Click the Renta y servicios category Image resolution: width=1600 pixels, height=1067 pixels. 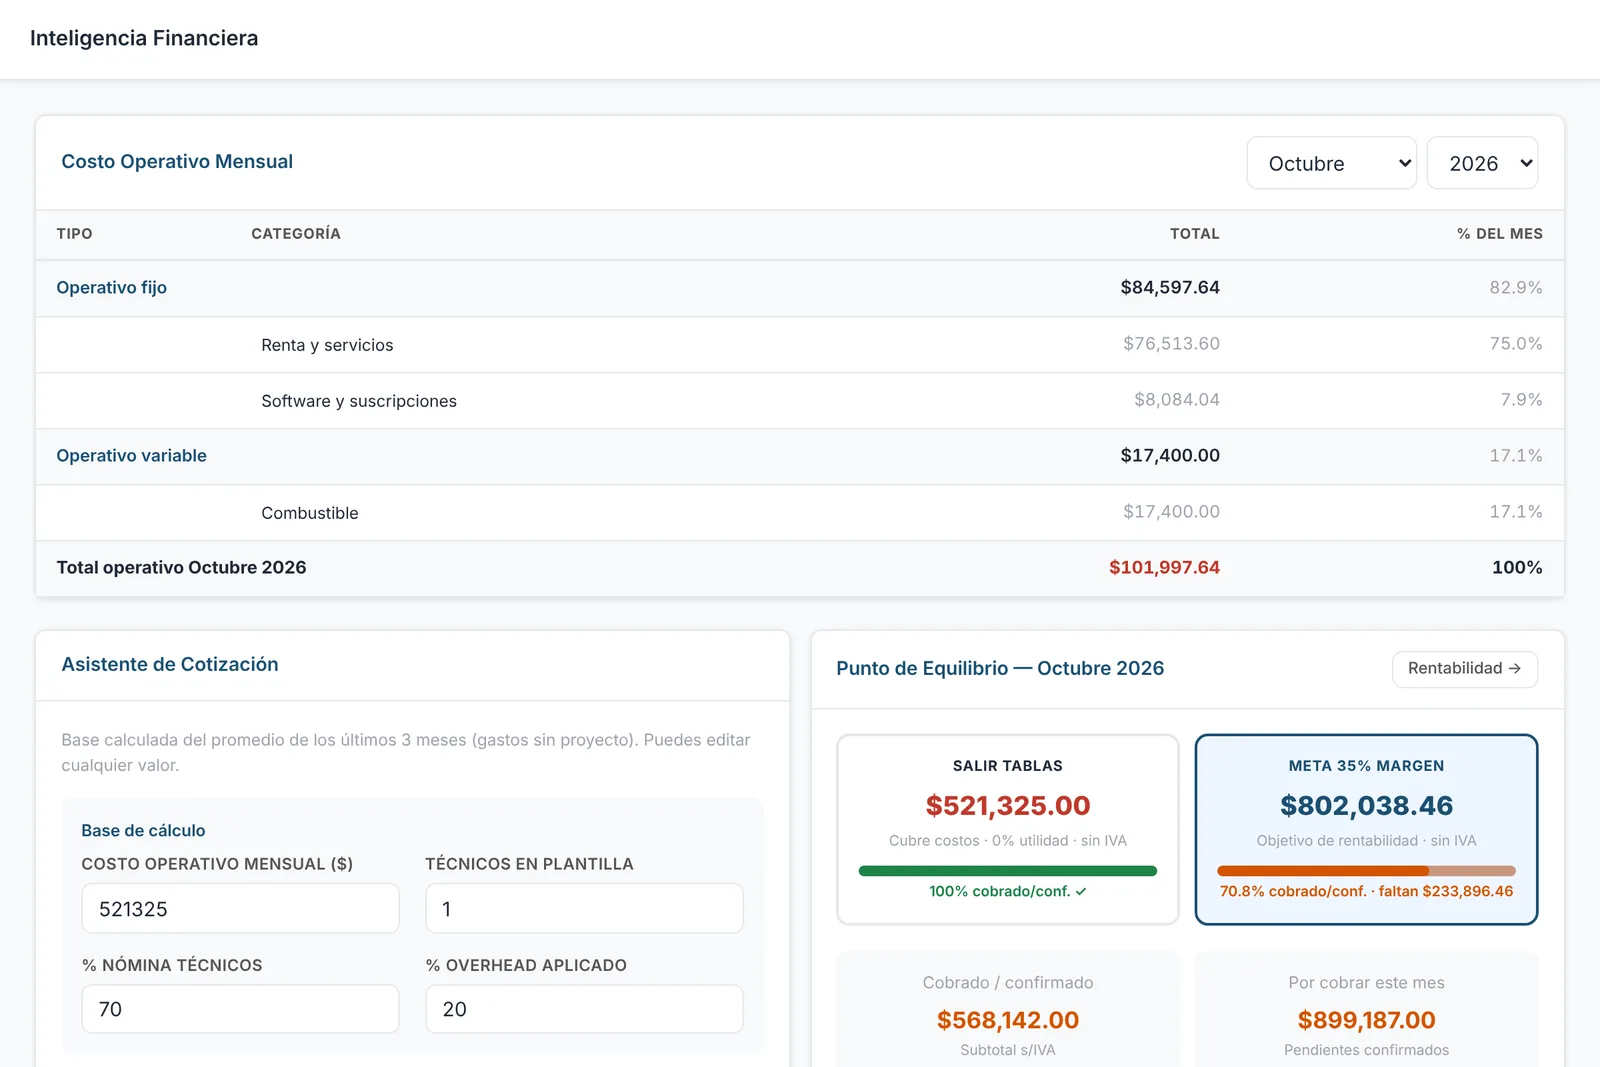pyautogui.click(x=327, y=345)
